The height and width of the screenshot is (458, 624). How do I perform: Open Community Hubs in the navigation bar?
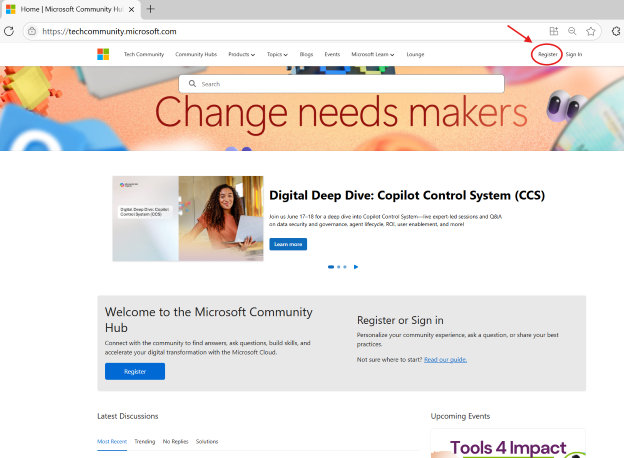tap(196, 54)
